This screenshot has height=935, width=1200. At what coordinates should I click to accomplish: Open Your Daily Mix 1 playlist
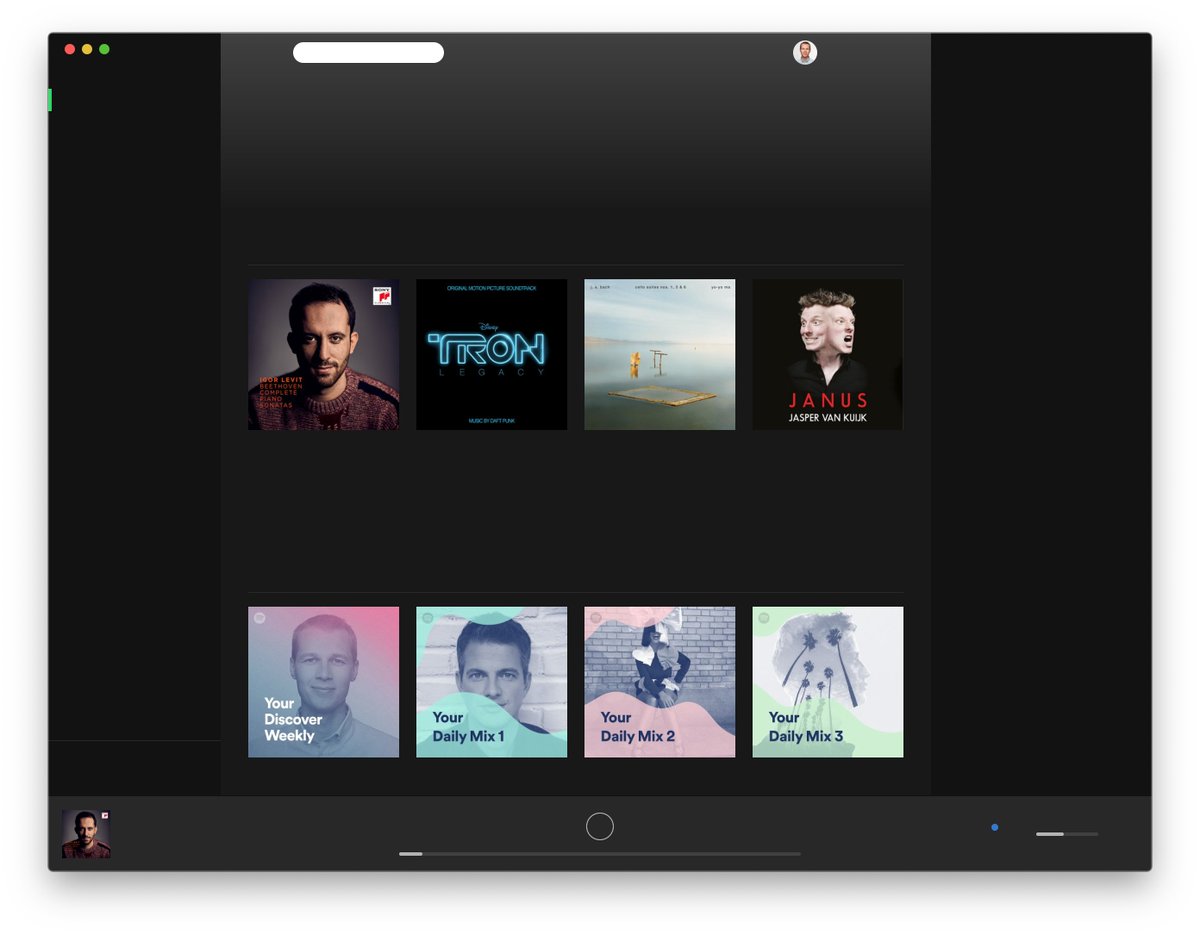point(491,682)
